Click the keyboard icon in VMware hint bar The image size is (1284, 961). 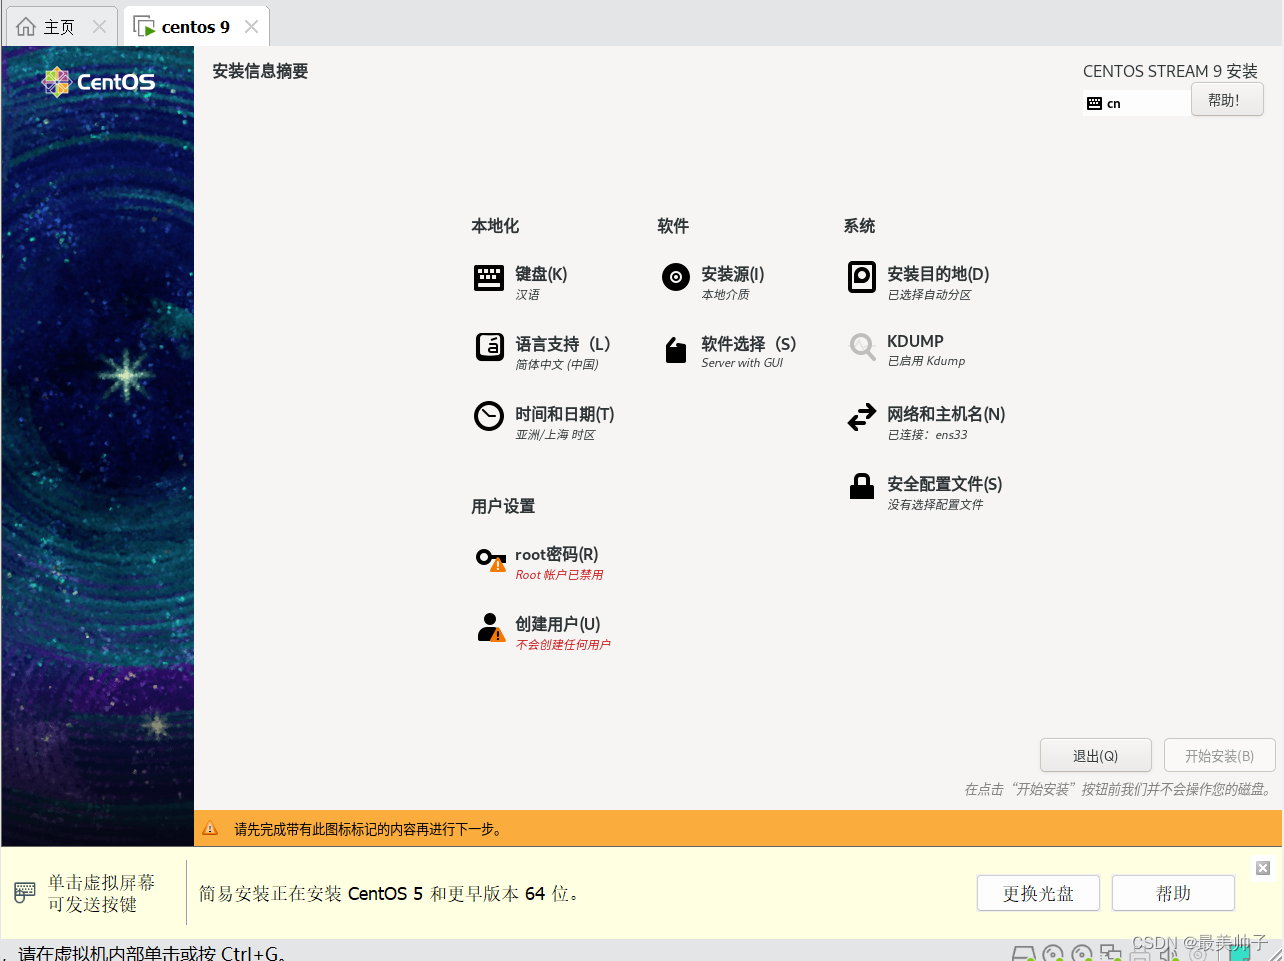25,892
